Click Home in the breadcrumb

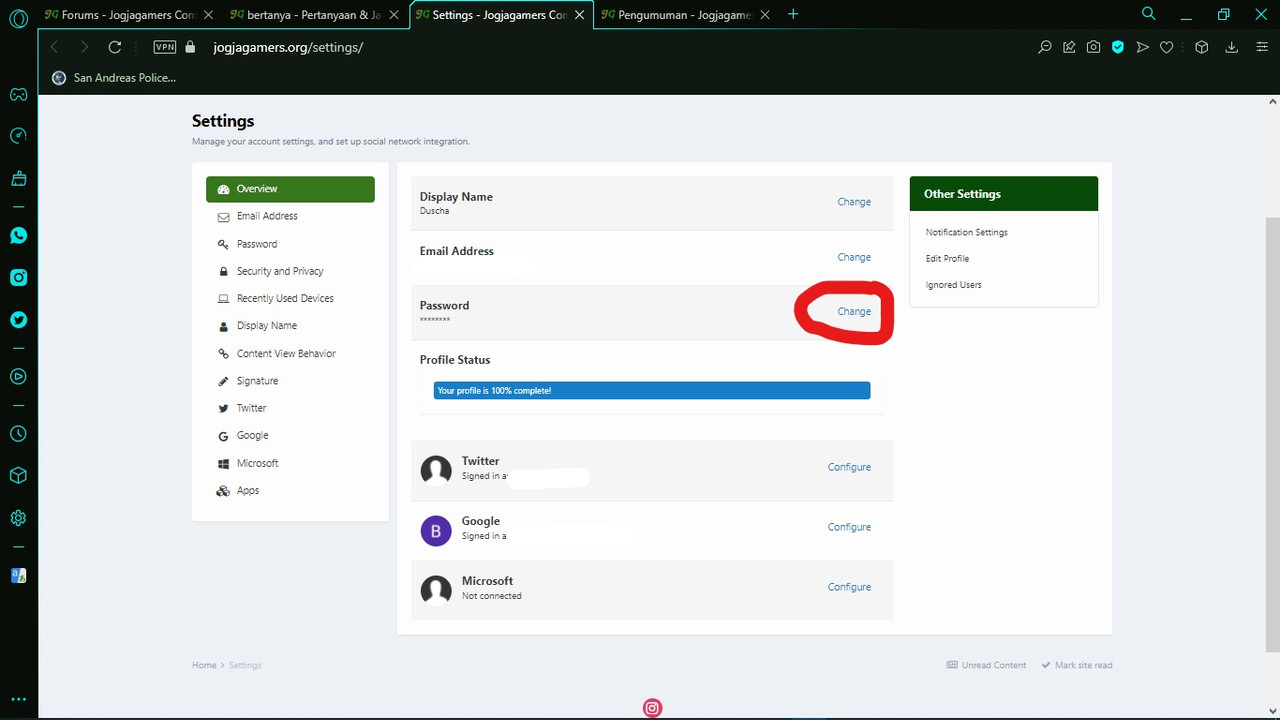[x=204, y=665]
